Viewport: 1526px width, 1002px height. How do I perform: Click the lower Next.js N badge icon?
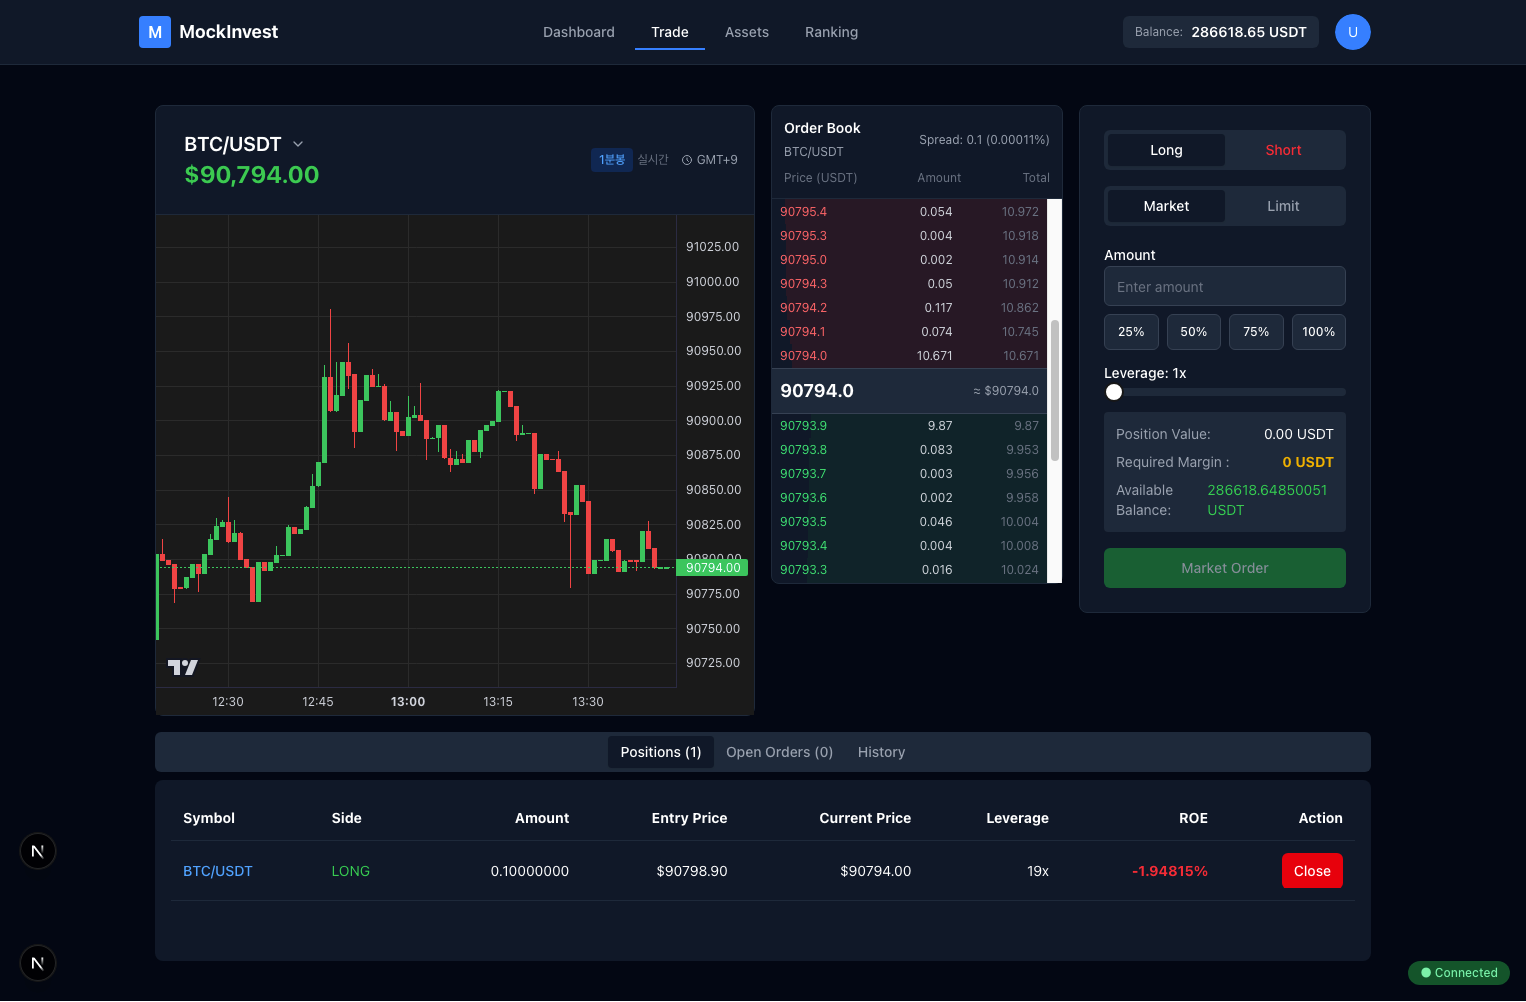click(38, 963)
